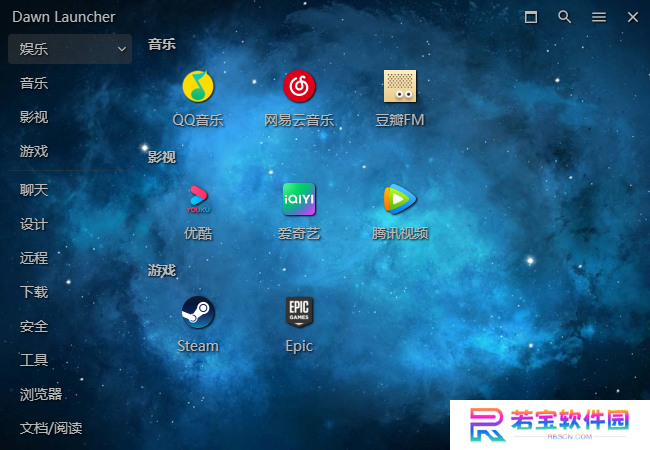Click the Dawn Launcher title text
The image size is (650, 450).
(x=63, y=17)
